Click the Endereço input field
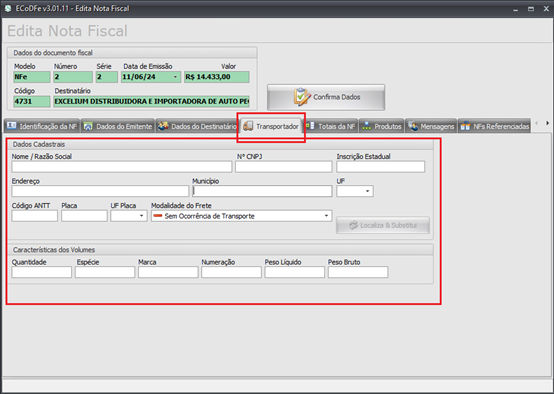Image resolution: width=554 pixels, height=394 pixels. (100, 191)
